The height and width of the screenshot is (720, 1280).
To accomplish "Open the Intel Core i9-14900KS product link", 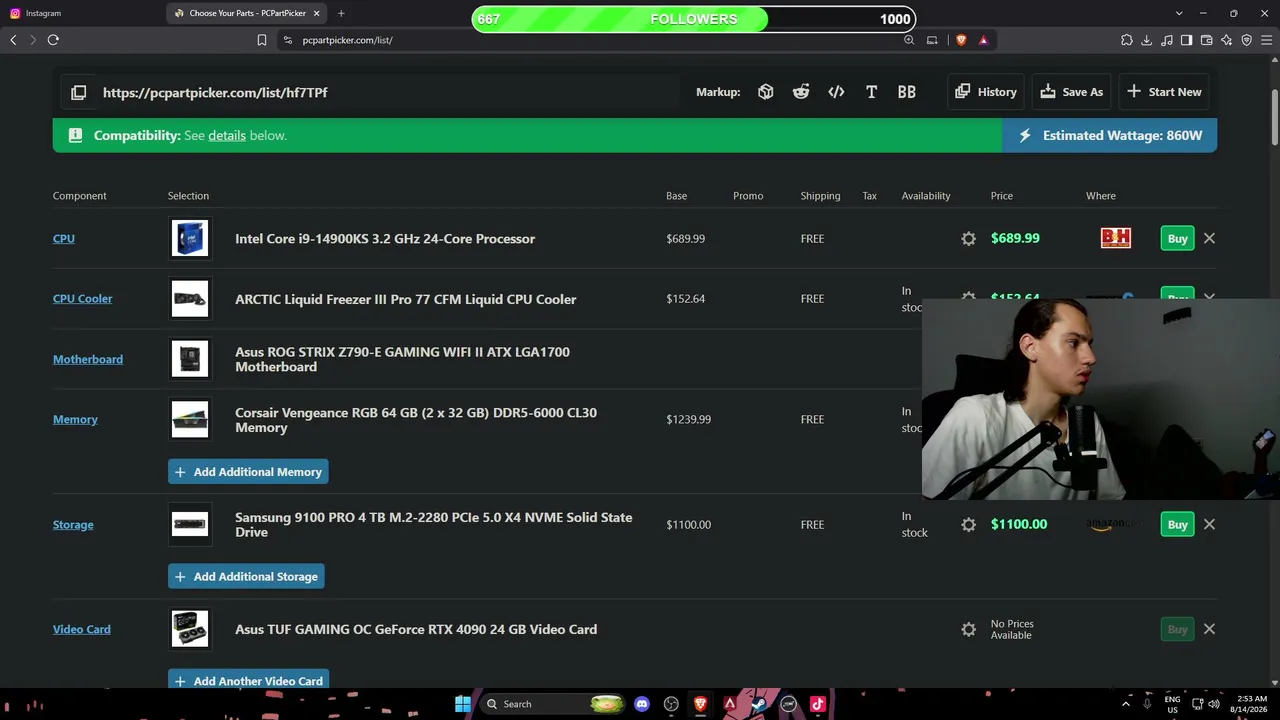I will (x=385, y=239).
